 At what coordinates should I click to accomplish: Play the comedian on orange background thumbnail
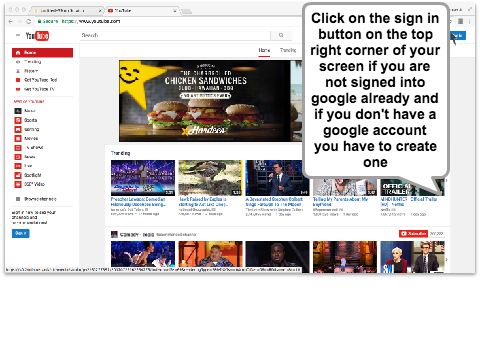click(x=210, y=254)
